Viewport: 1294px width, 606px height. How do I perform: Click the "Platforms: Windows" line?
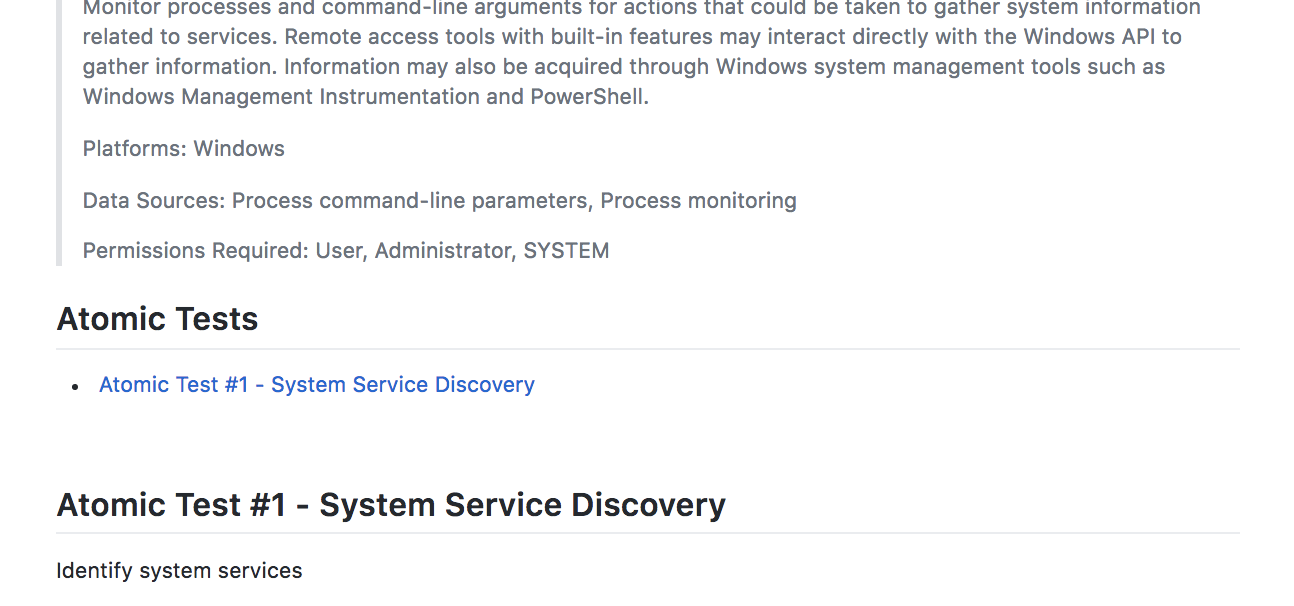click(x=183, y=149)
